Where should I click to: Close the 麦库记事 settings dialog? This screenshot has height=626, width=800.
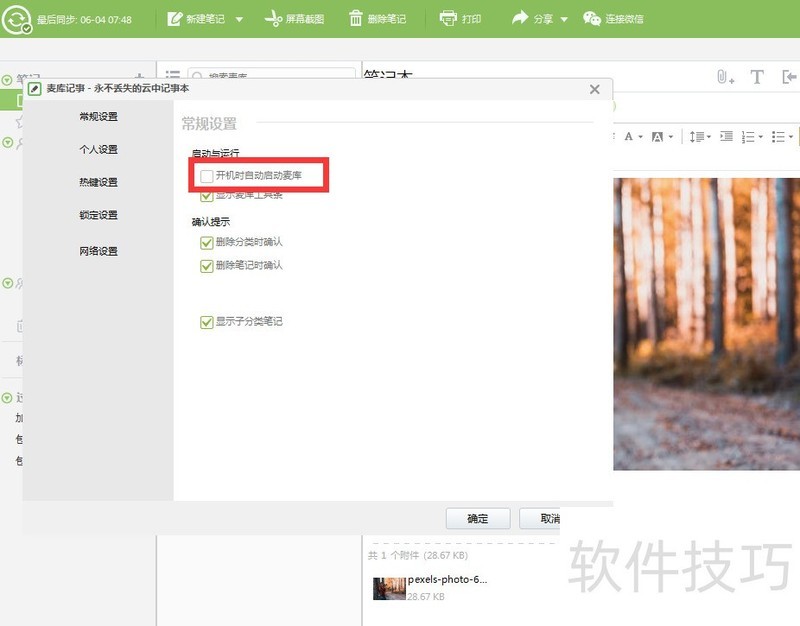coord(594,89)
